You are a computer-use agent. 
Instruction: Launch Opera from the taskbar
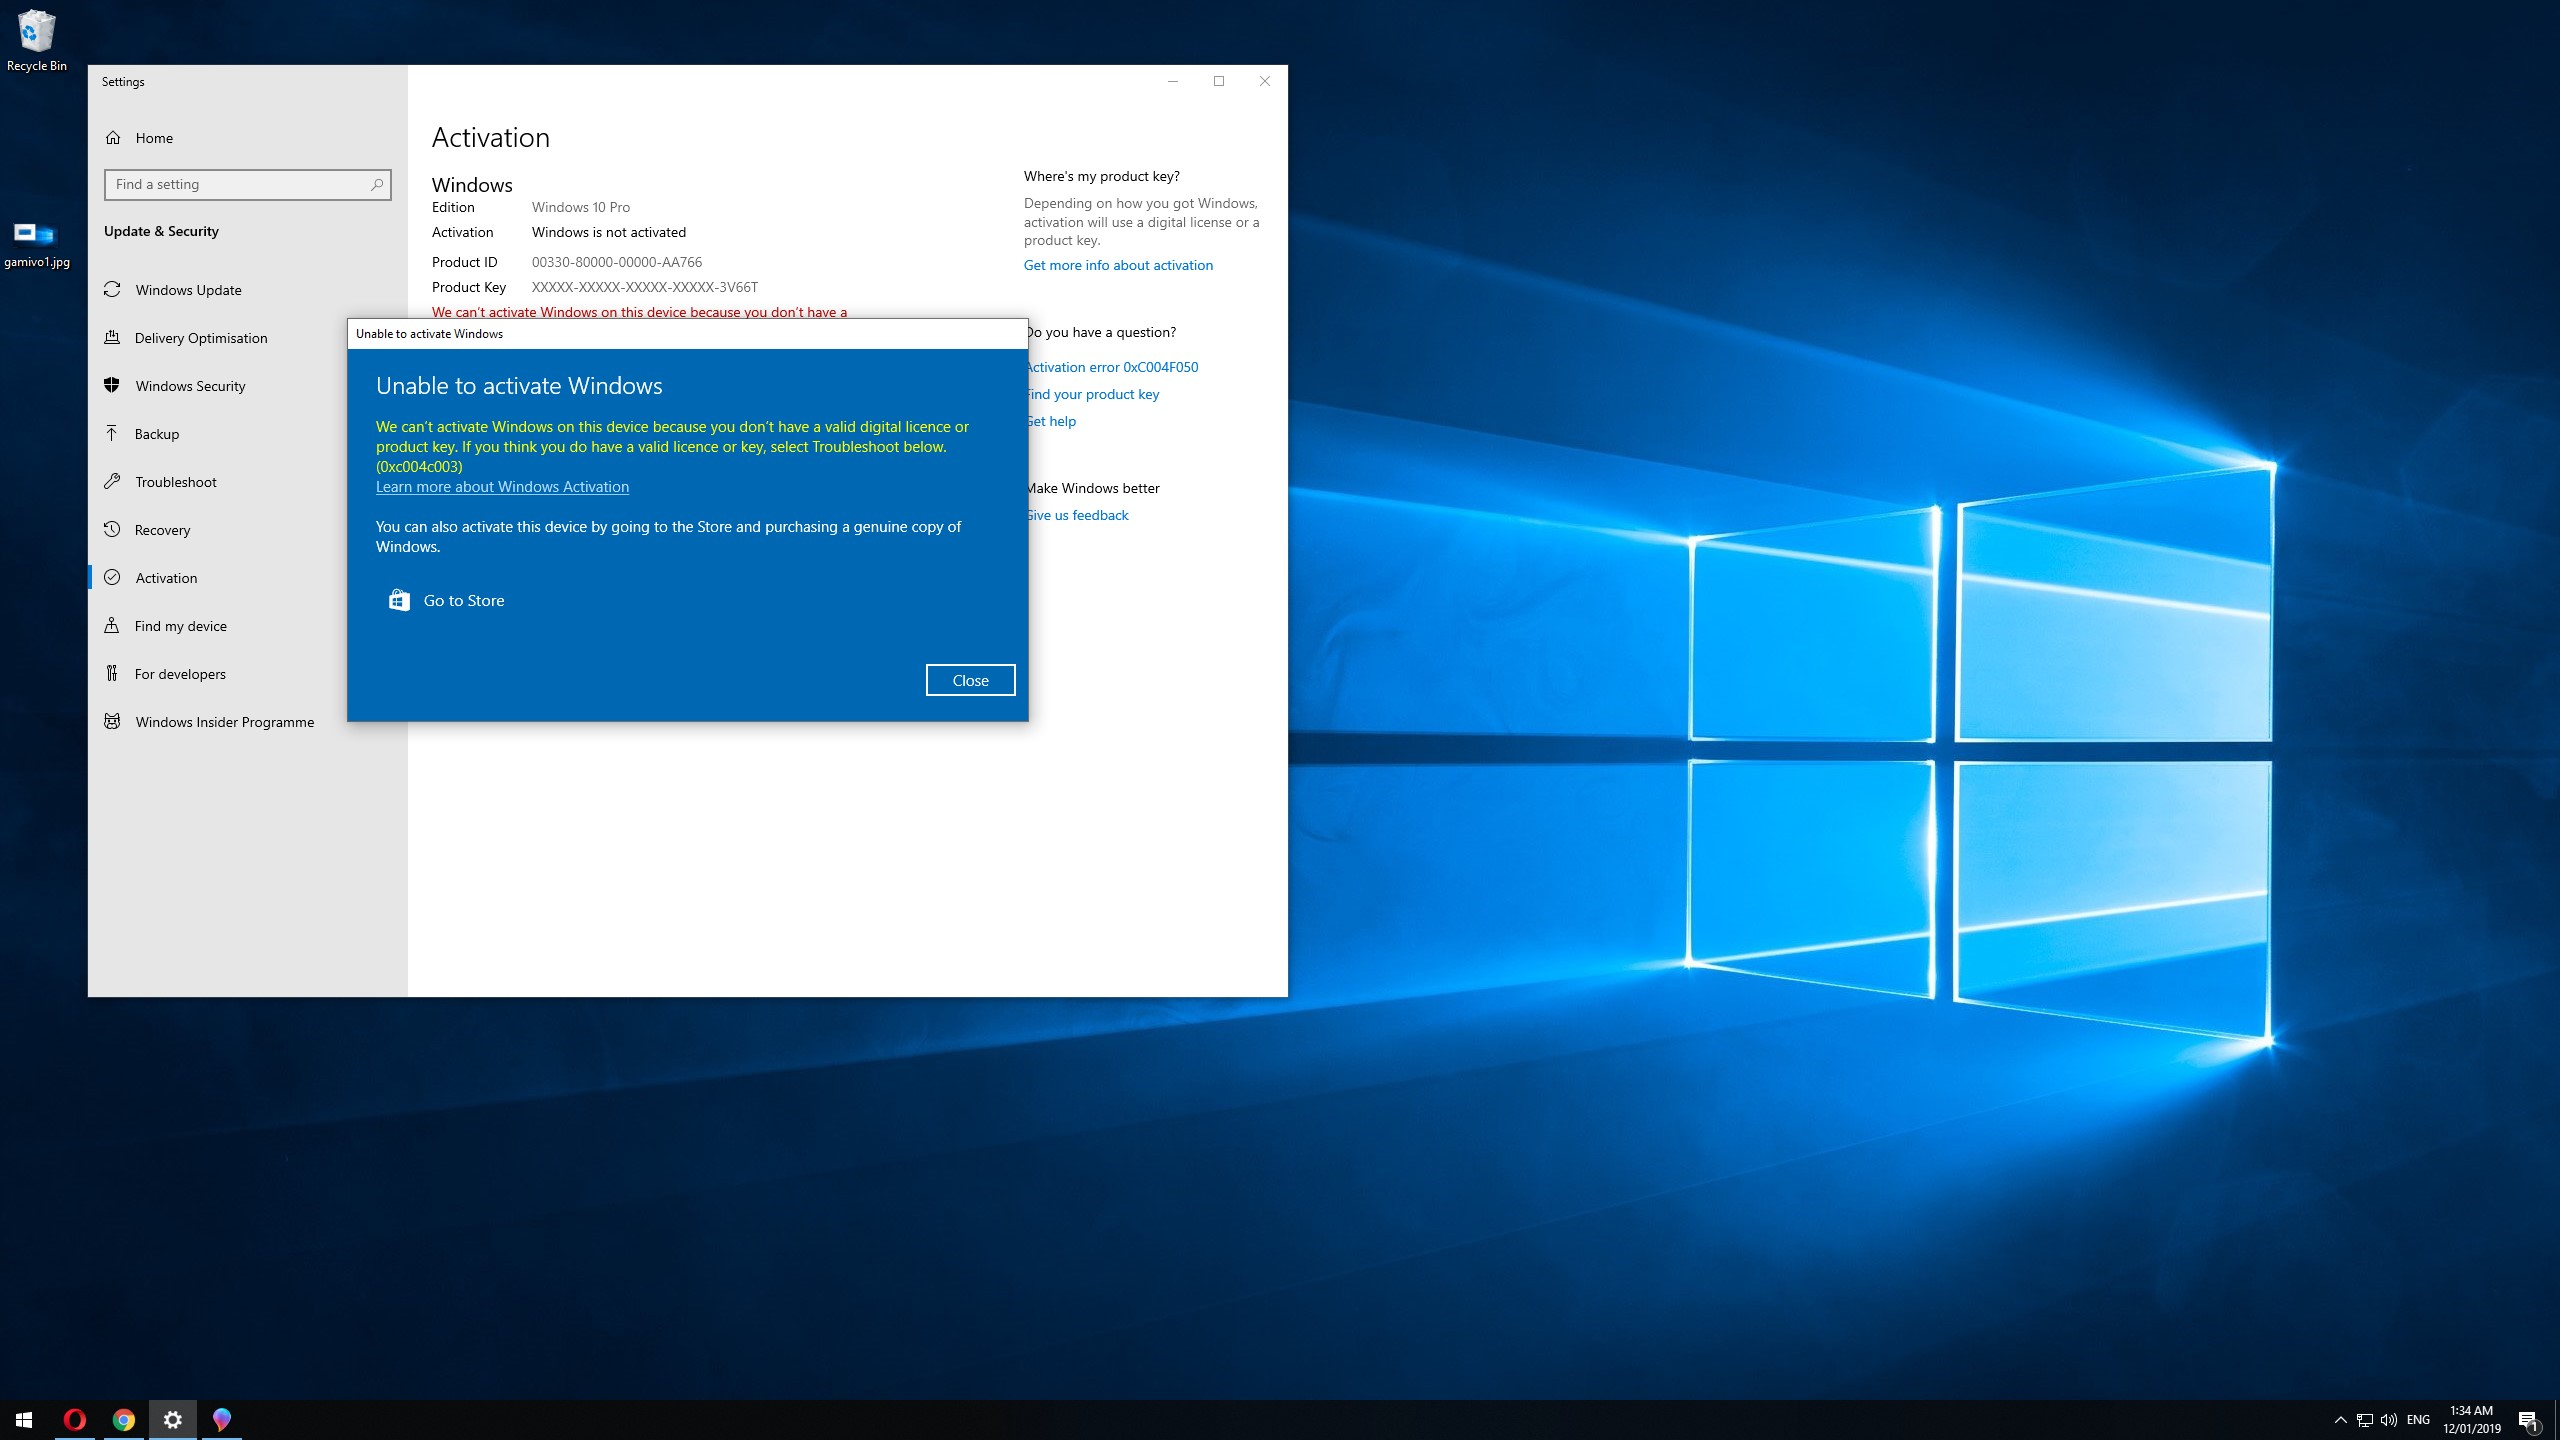coord(75,1420)
